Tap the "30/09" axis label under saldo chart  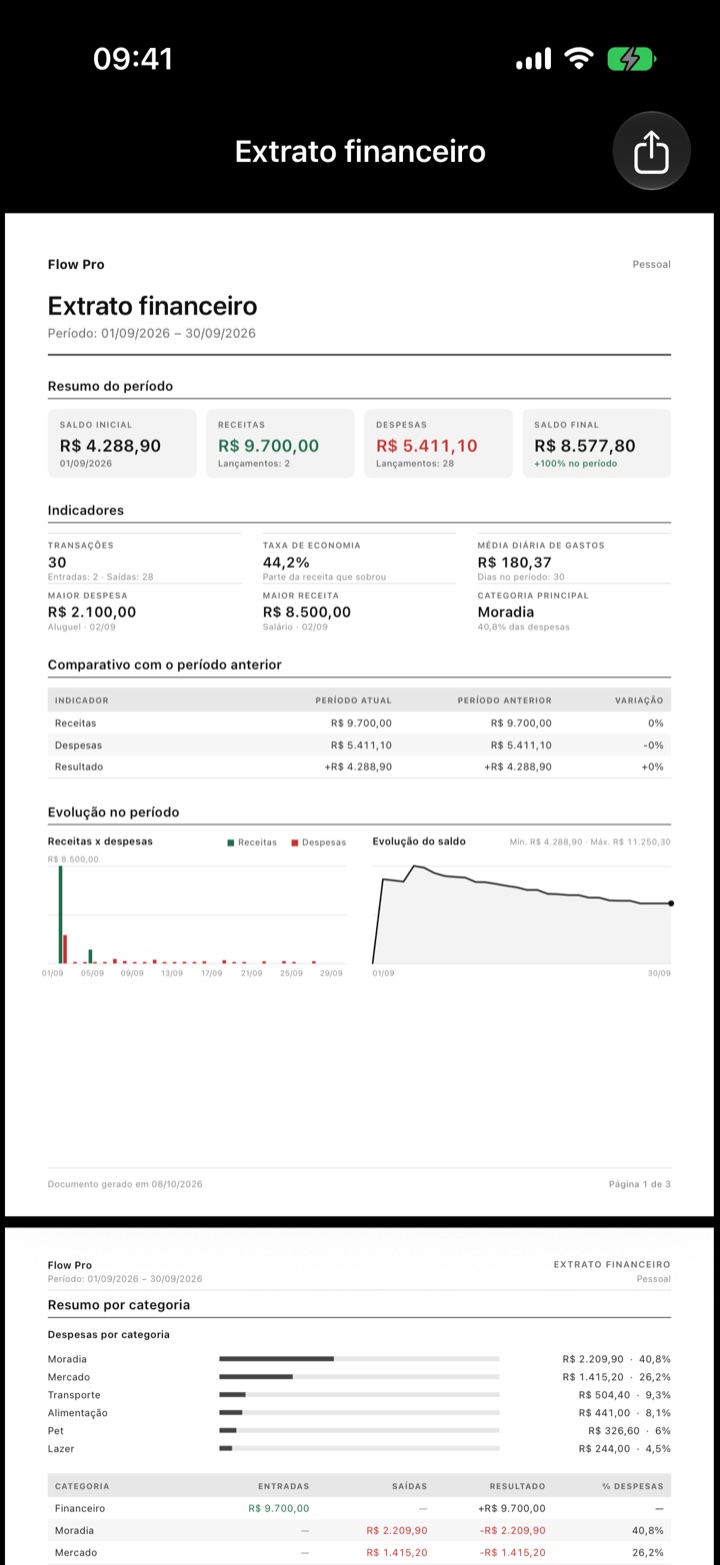[x=659, y=973]
